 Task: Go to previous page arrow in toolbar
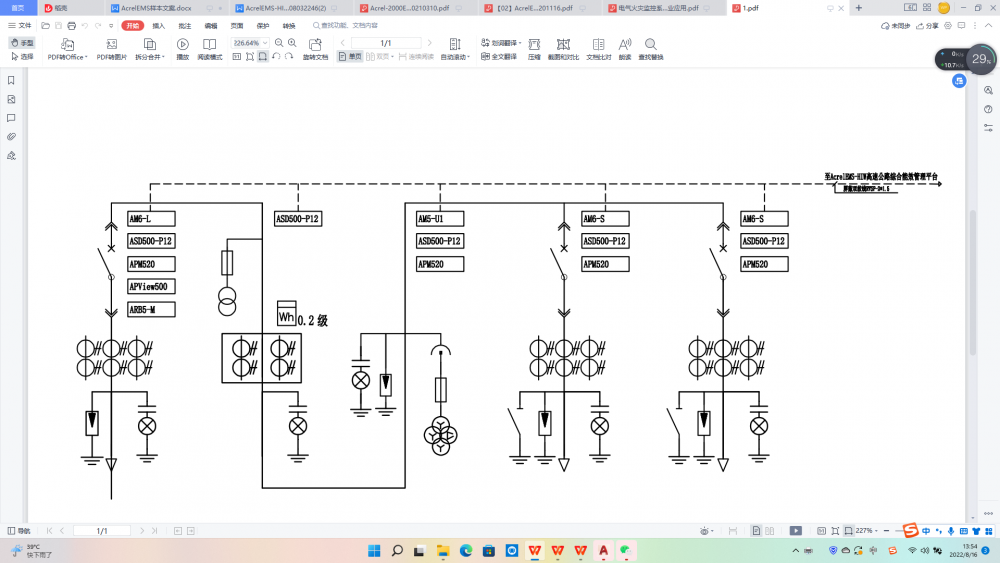tap(342, 43)
